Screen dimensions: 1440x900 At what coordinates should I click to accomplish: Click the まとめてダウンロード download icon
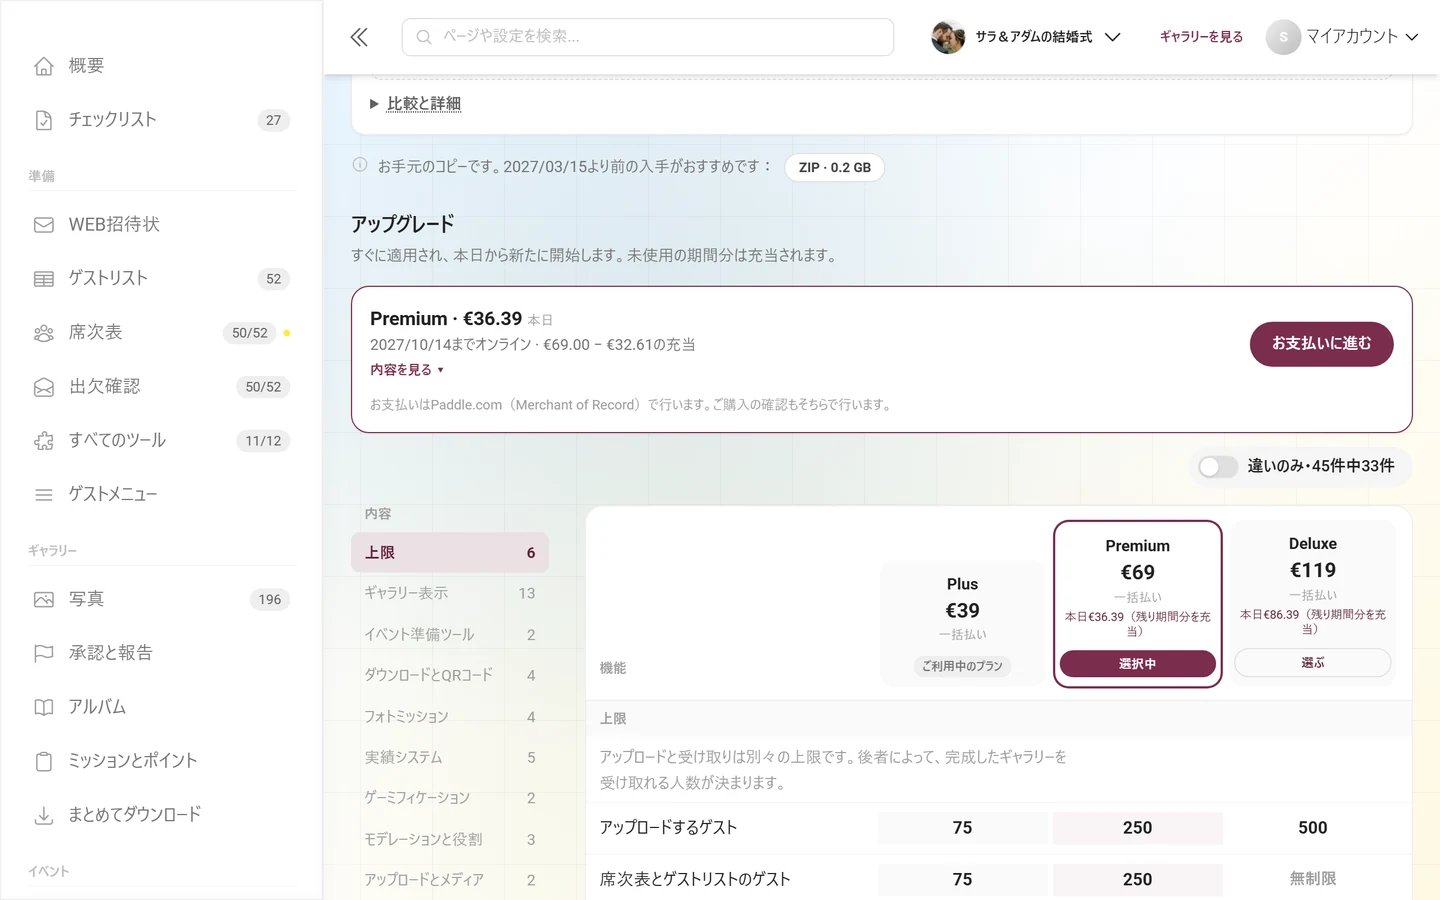pos(44,816)
